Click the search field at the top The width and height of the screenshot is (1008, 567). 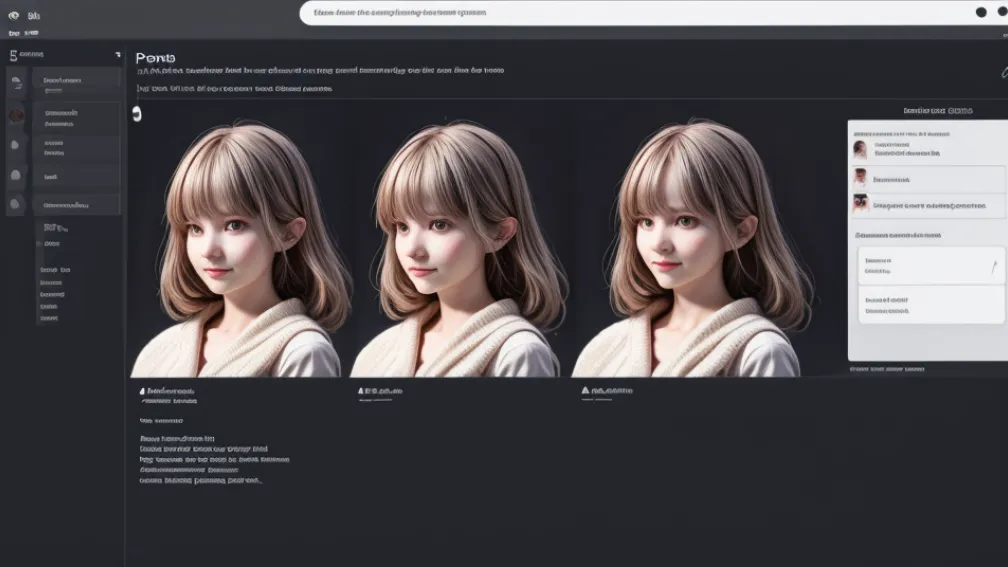pos(630,13)
